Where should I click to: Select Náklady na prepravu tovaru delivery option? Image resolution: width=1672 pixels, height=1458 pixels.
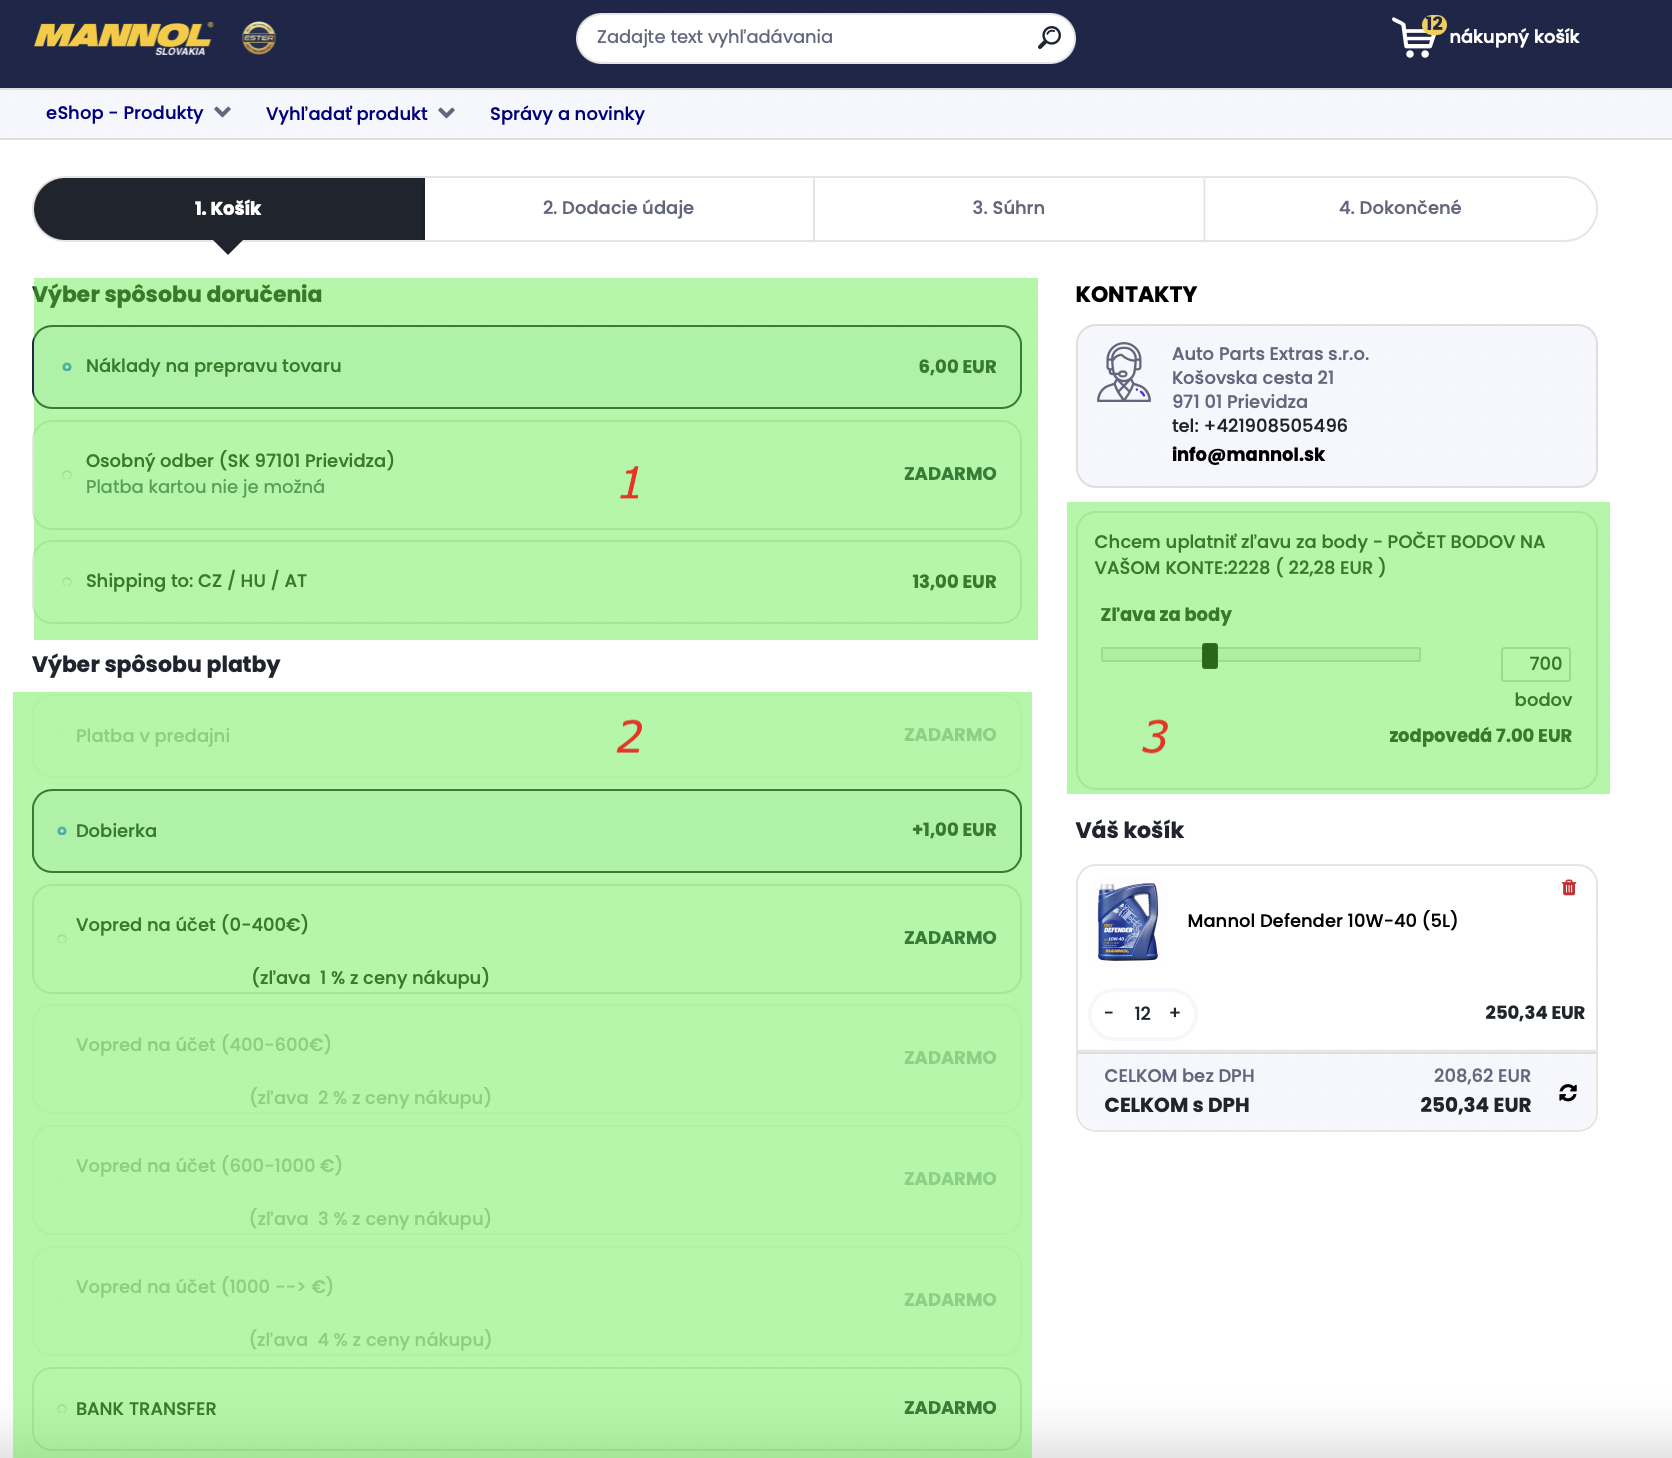click(x=527, y=367)
